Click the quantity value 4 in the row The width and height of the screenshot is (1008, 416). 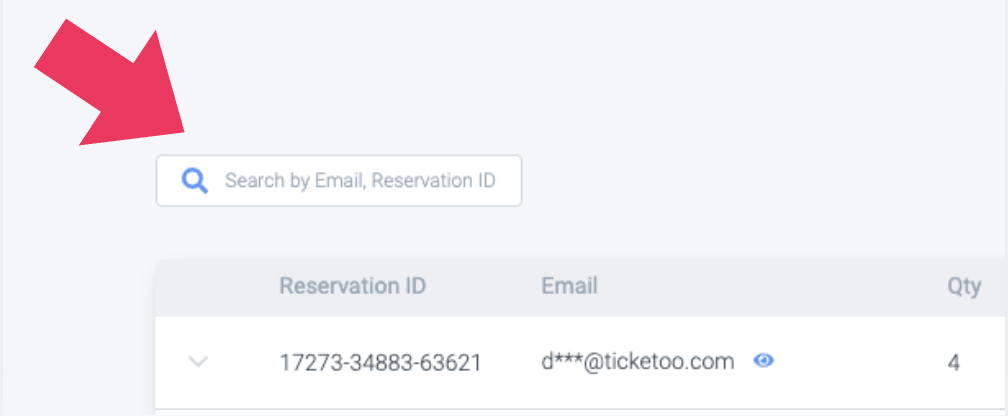coord(954,362)
